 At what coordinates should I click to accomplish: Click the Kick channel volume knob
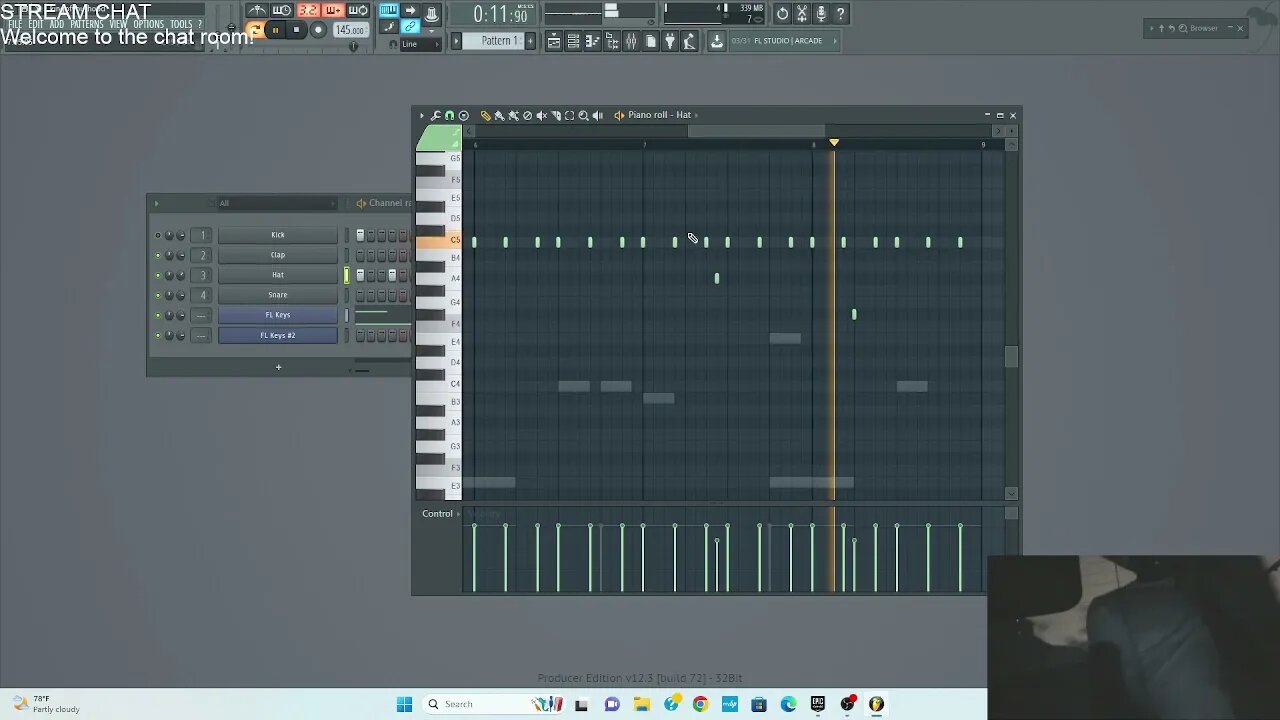181,235
